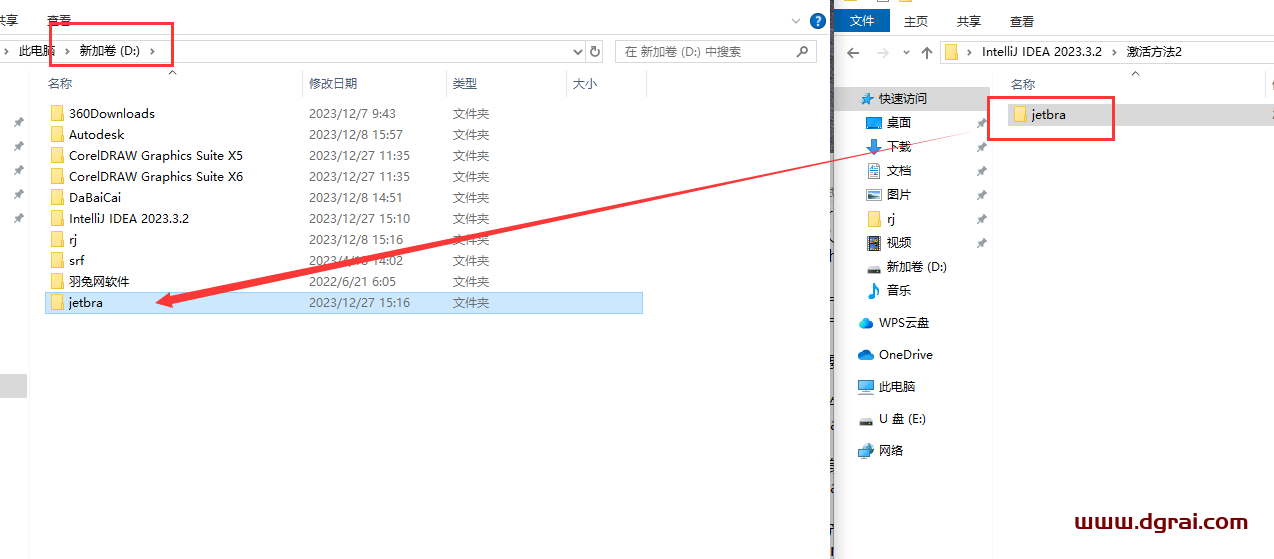Open 视频 in navigation pane

[888, 242]
